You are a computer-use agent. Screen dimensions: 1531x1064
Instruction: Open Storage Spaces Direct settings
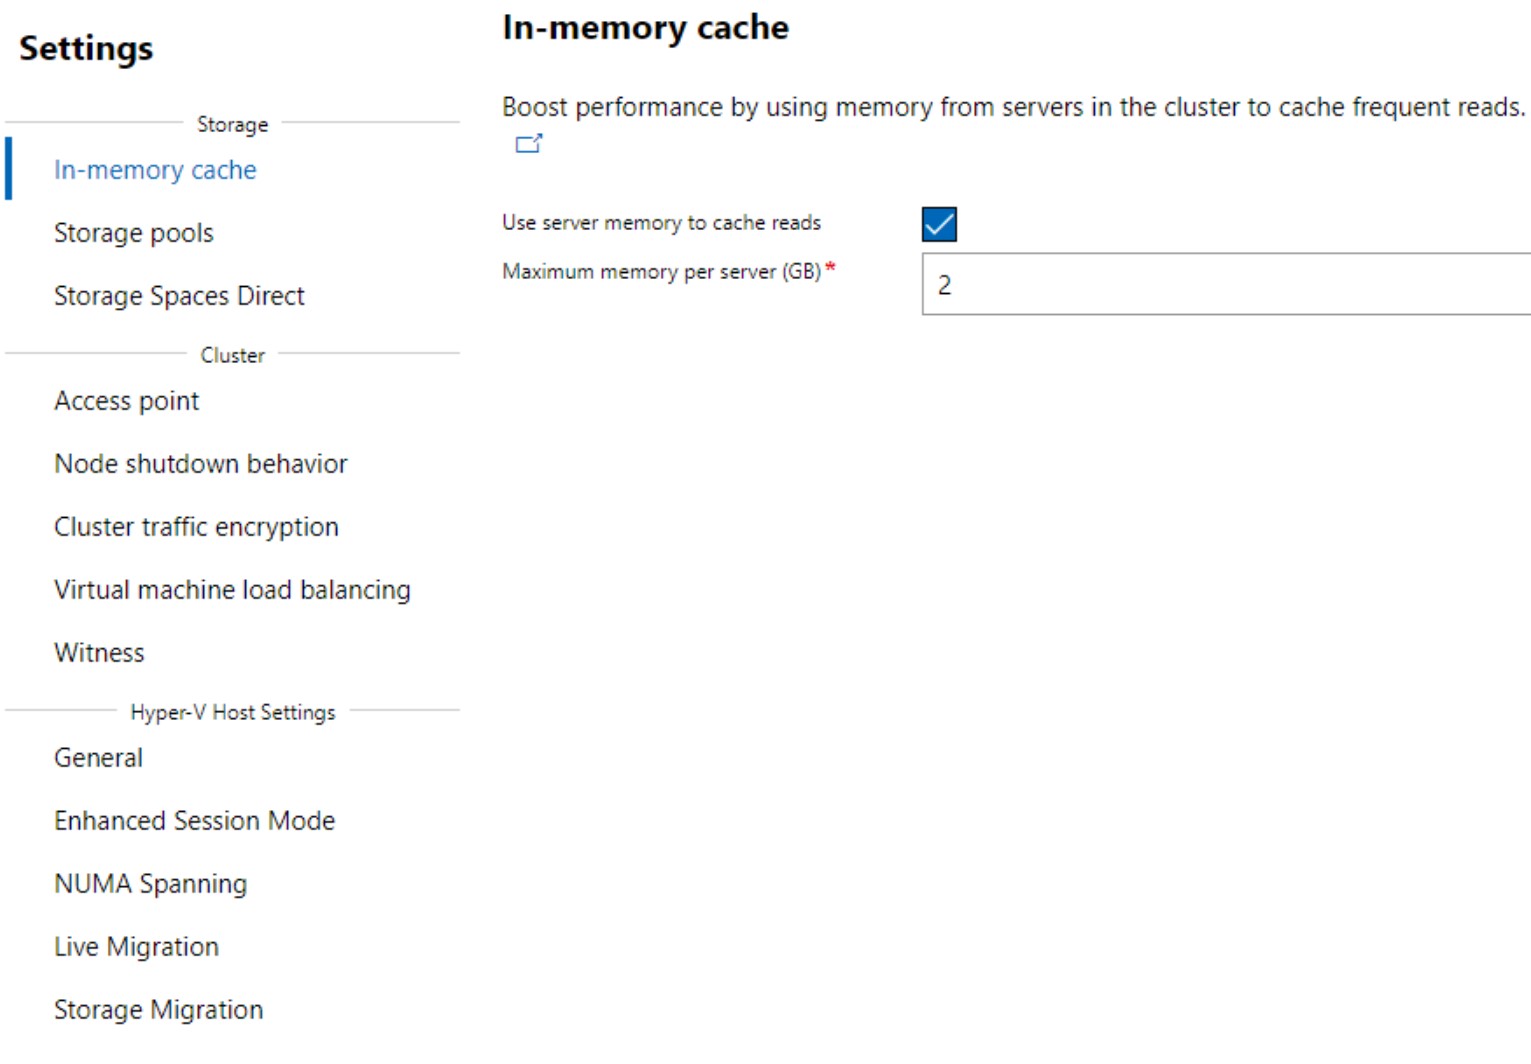(179, 295)
